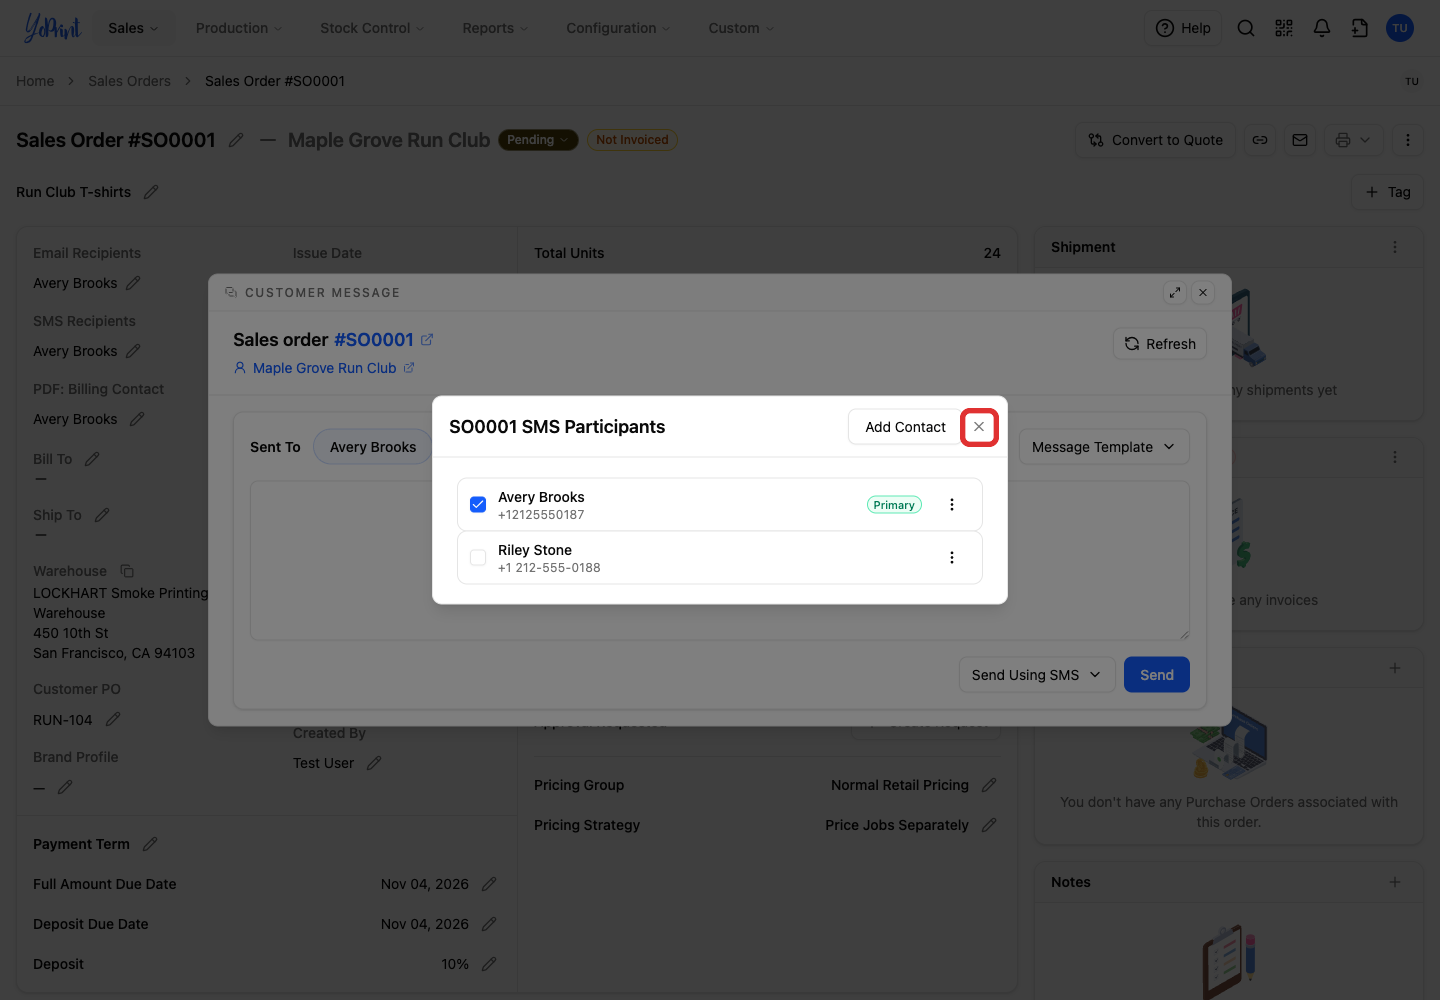Expand the Configuration menu

pos(618,28)
